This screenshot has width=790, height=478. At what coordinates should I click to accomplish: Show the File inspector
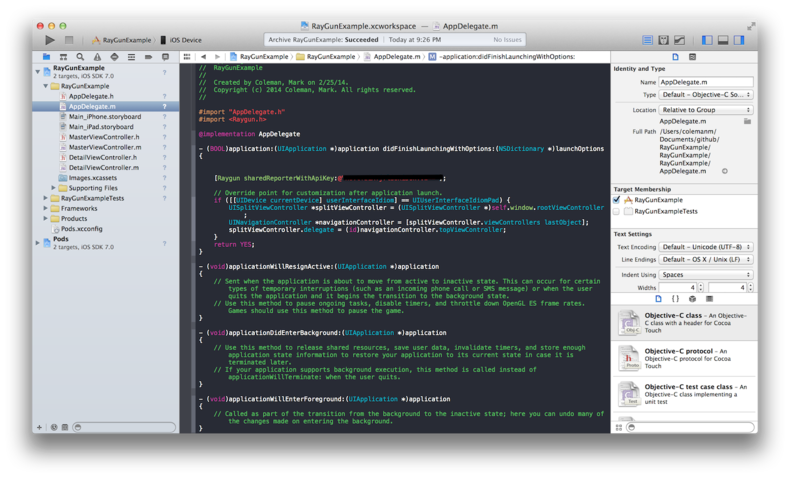[x=675, y=57]
